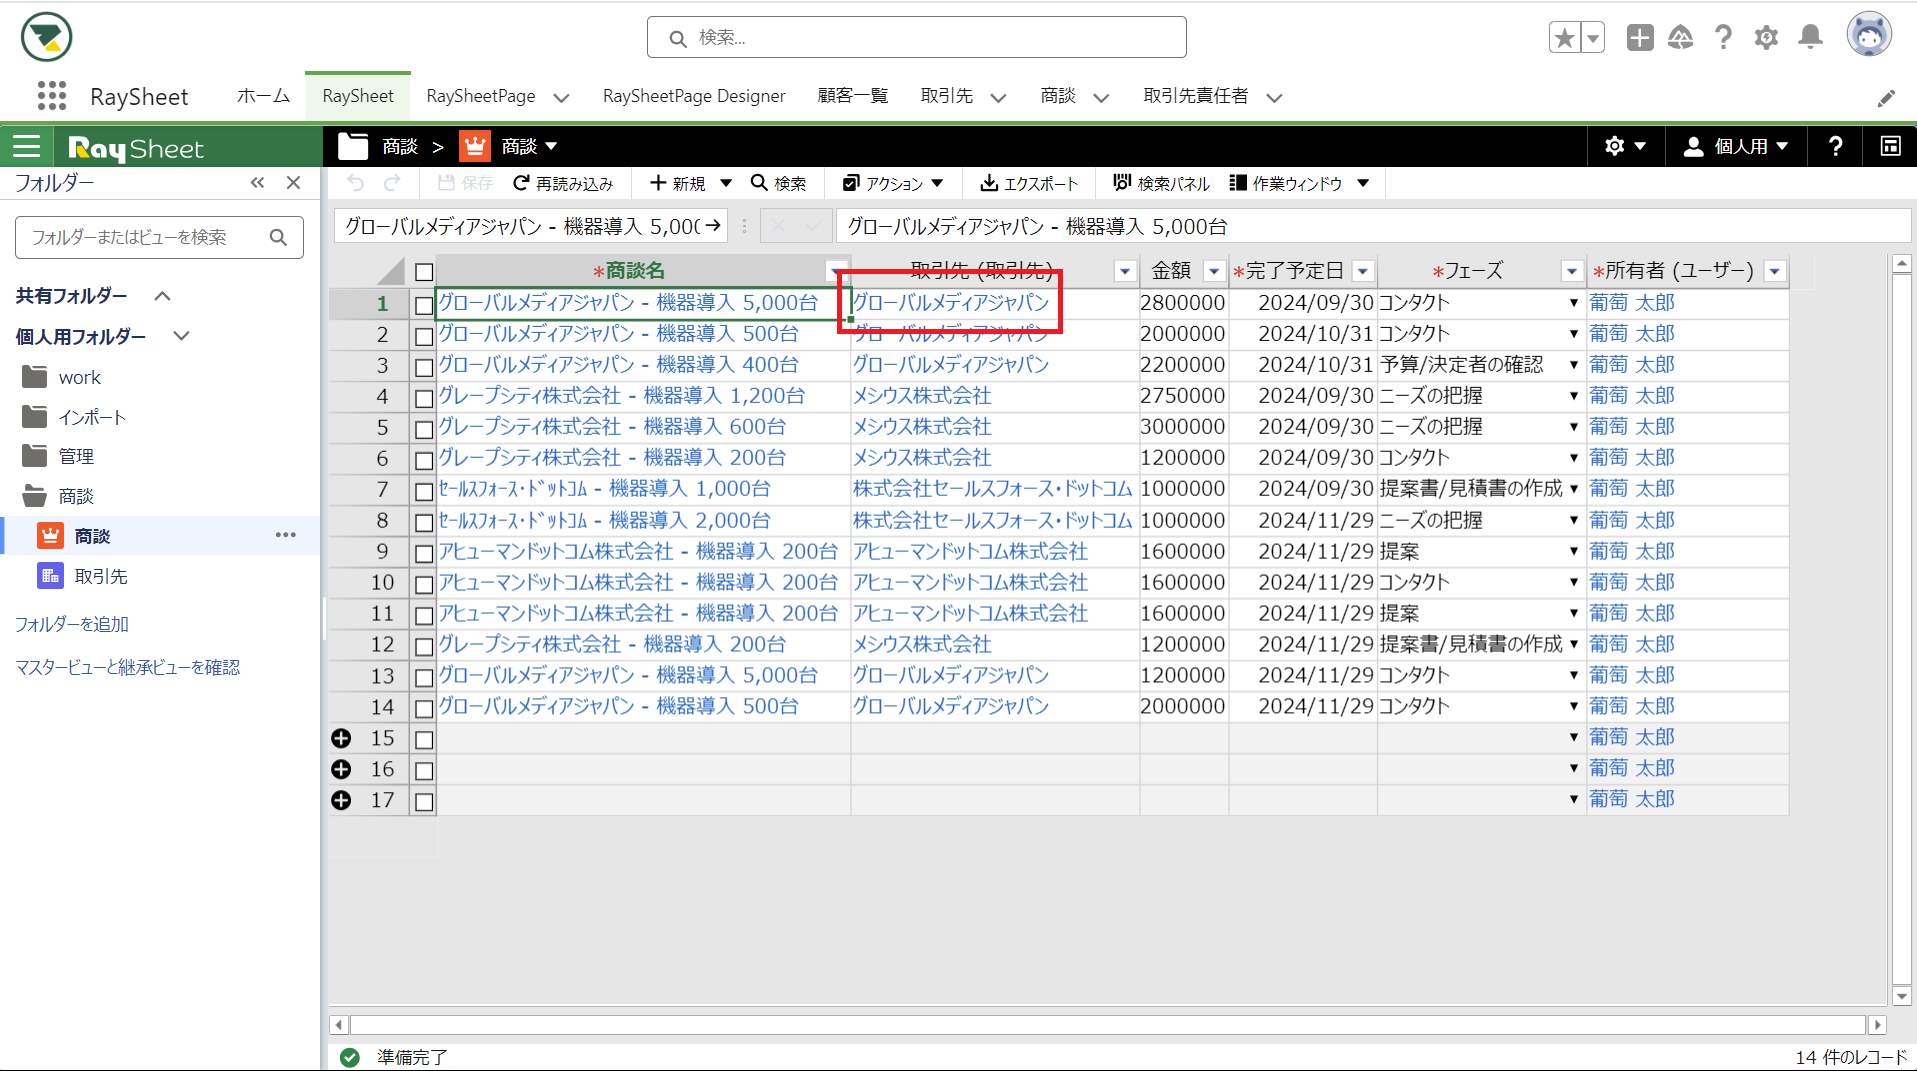The image size is (1917, 1071).
Task: Open the user avatar menu
Action: 1869,36
